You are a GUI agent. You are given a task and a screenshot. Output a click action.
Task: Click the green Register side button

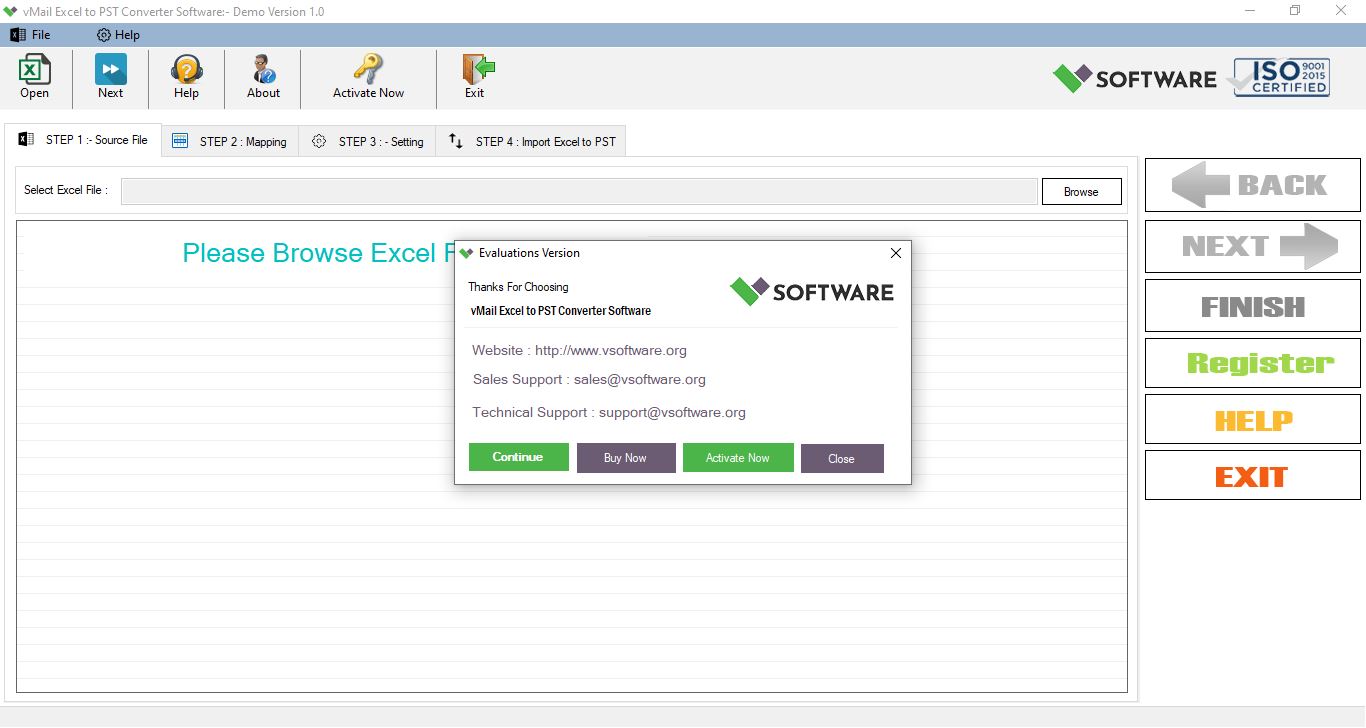click(x=1252, y=363)
